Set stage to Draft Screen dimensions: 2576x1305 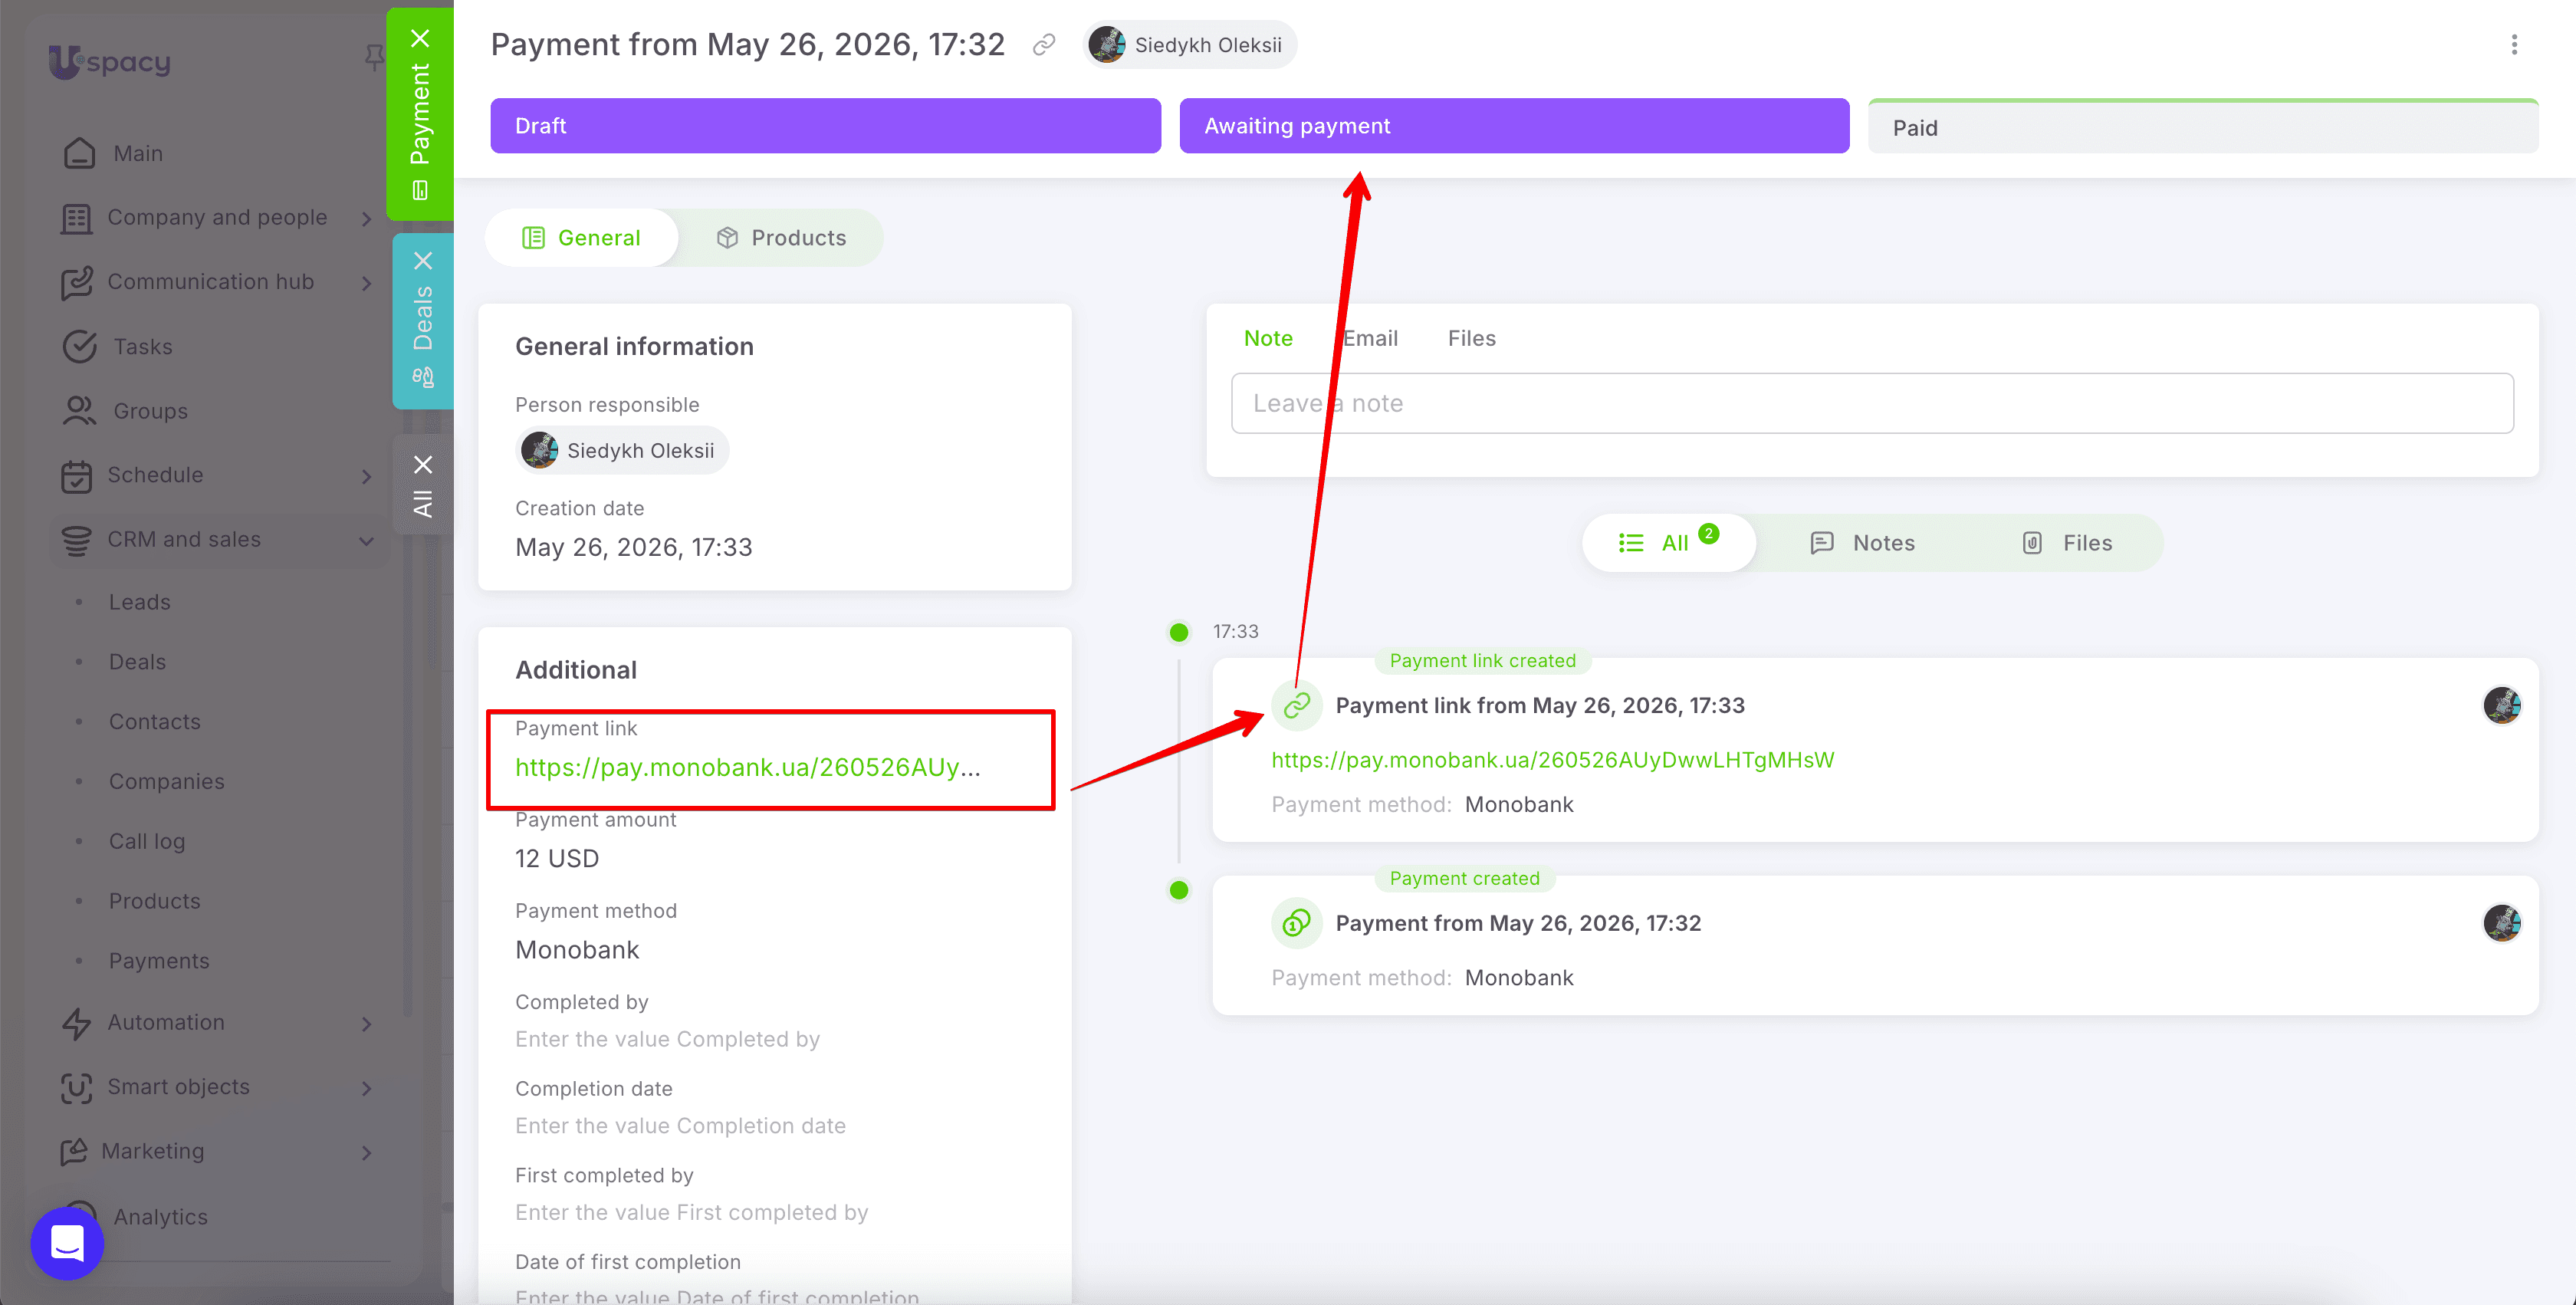825,126
